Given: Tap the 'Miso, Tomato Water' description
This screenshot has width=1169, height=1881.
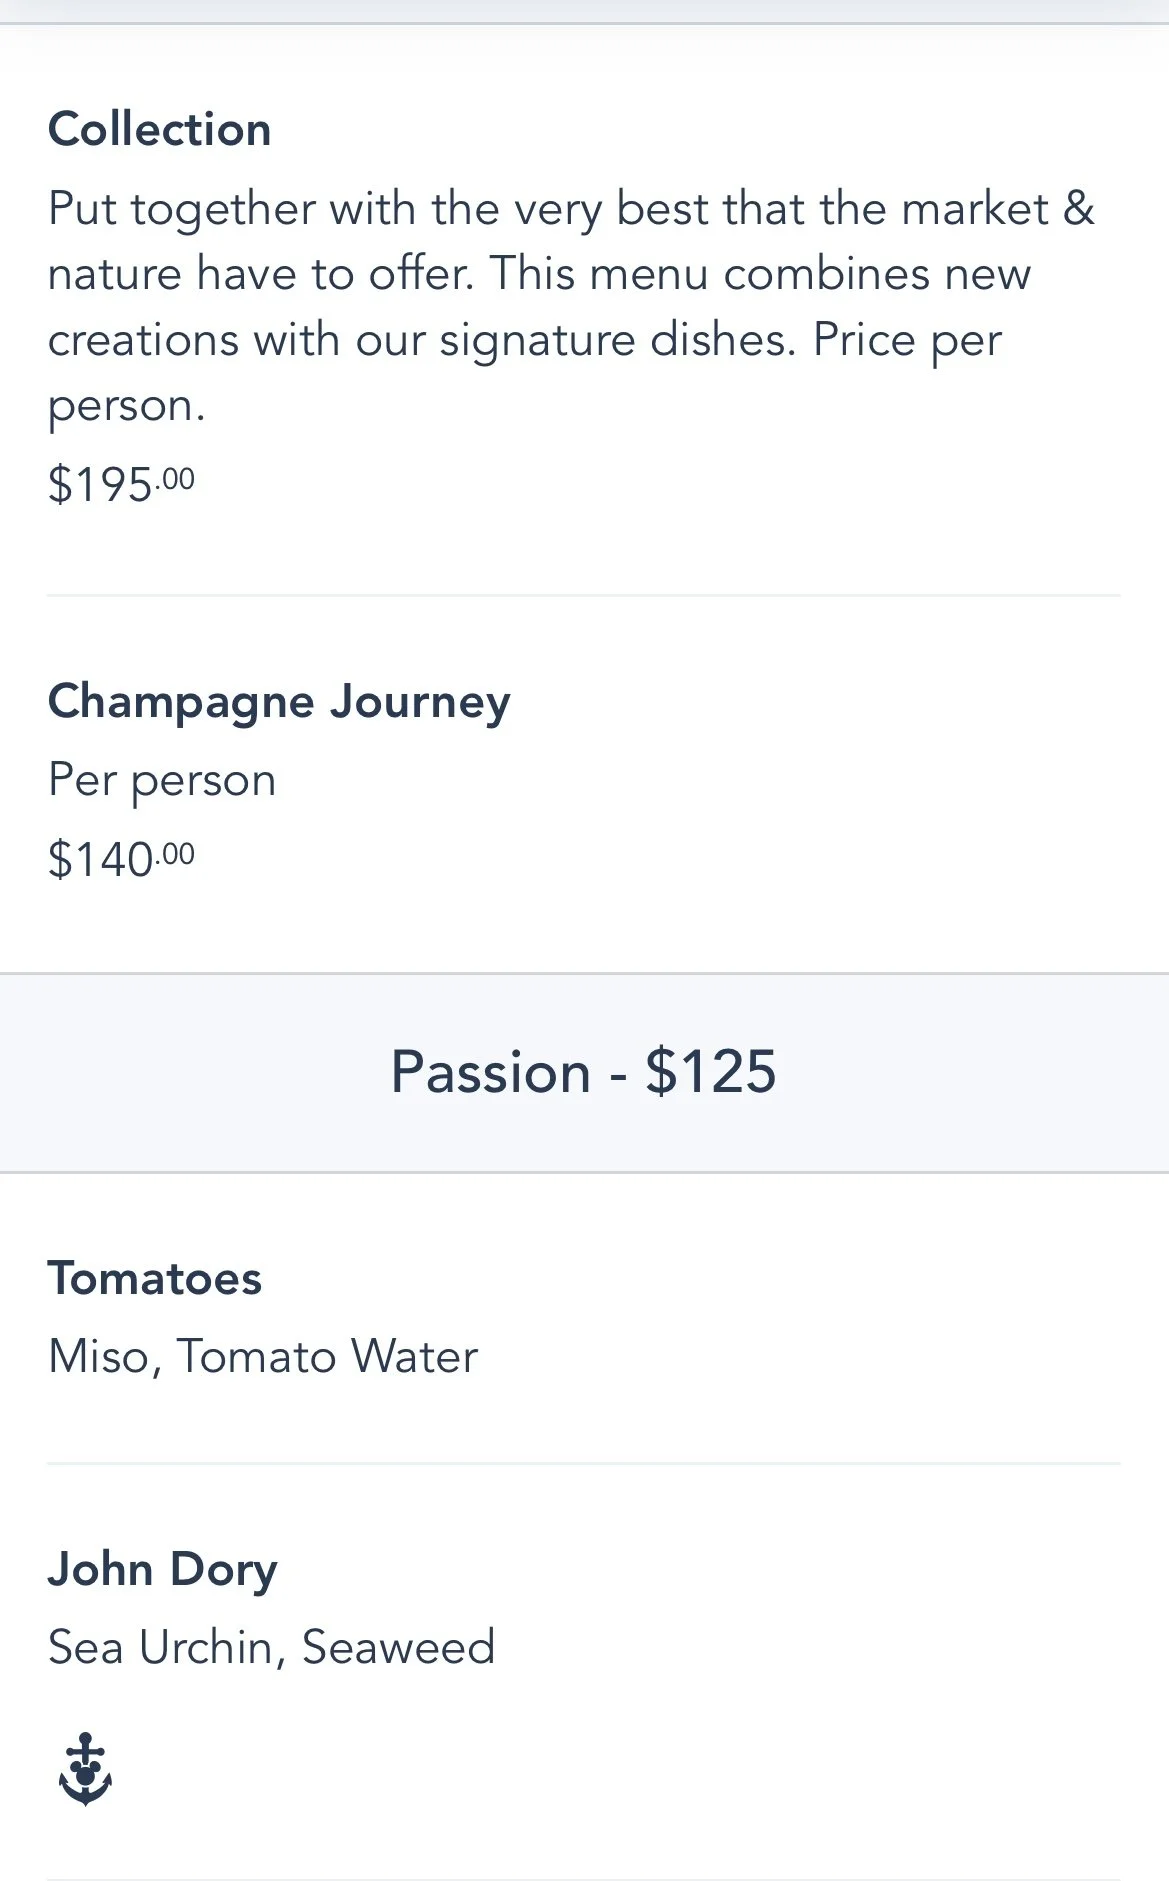Looking at the screenshot, I should pyautogui.click(x=263, y=1357).
